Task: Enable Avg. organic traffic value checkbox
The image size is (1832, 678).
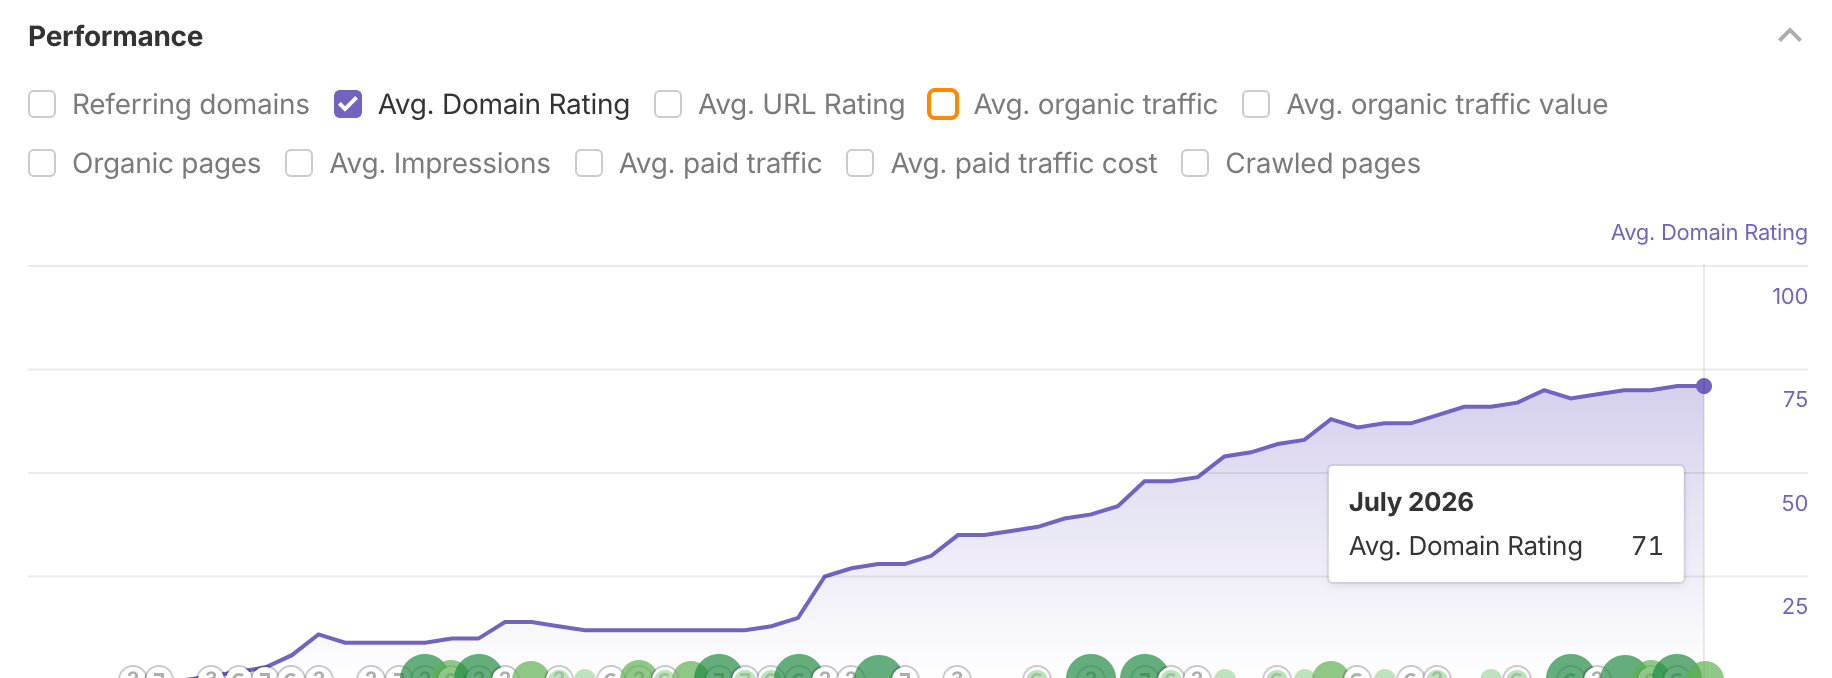Action: (x=1256, y=104)
